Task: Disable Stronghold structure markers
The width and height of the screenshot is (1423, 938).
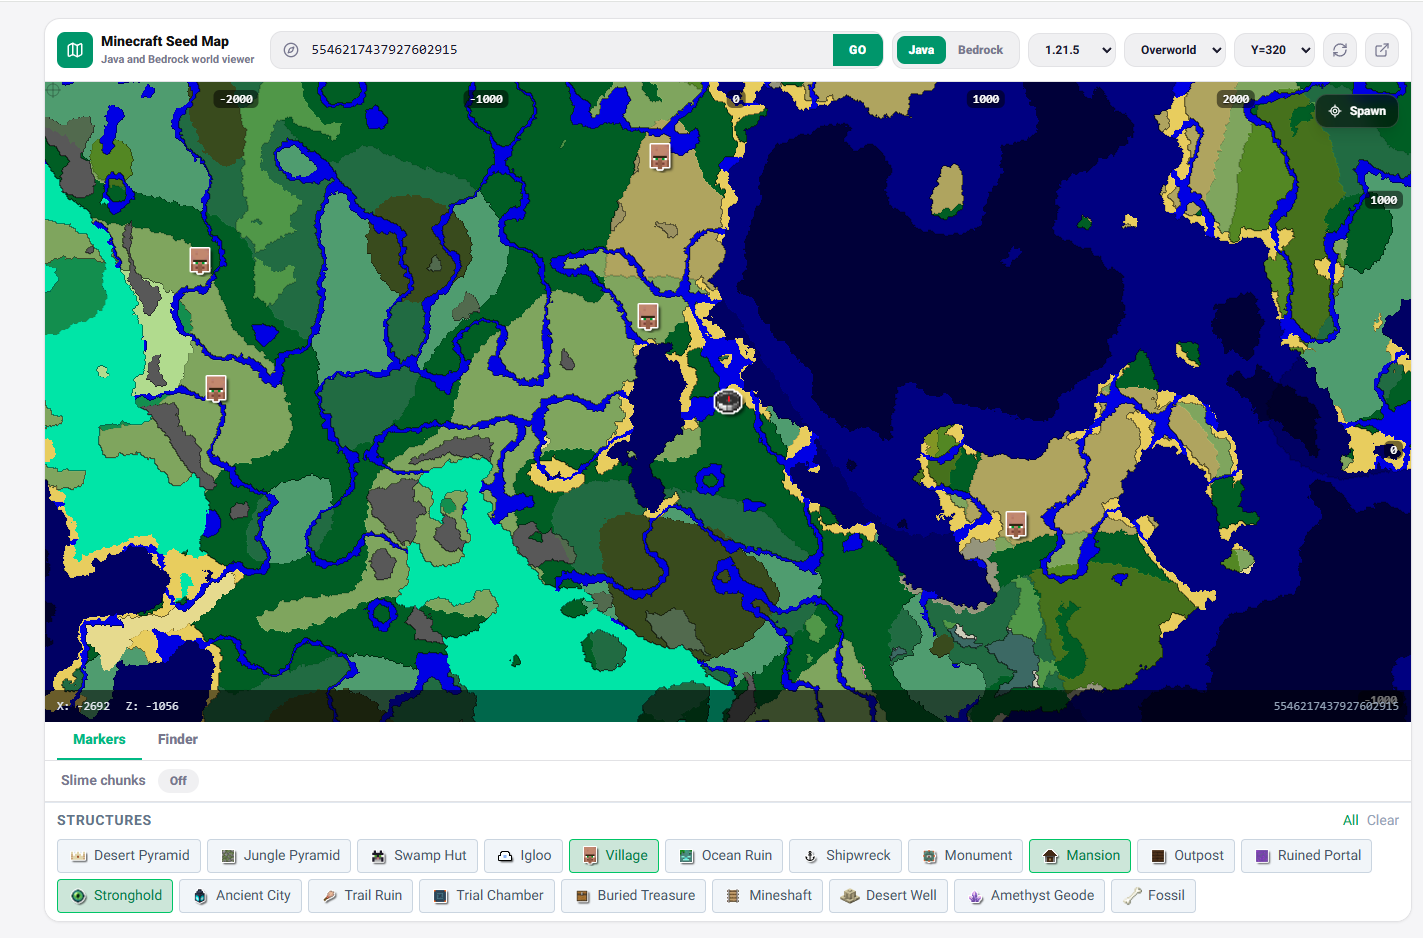Action: click(115, 896)
